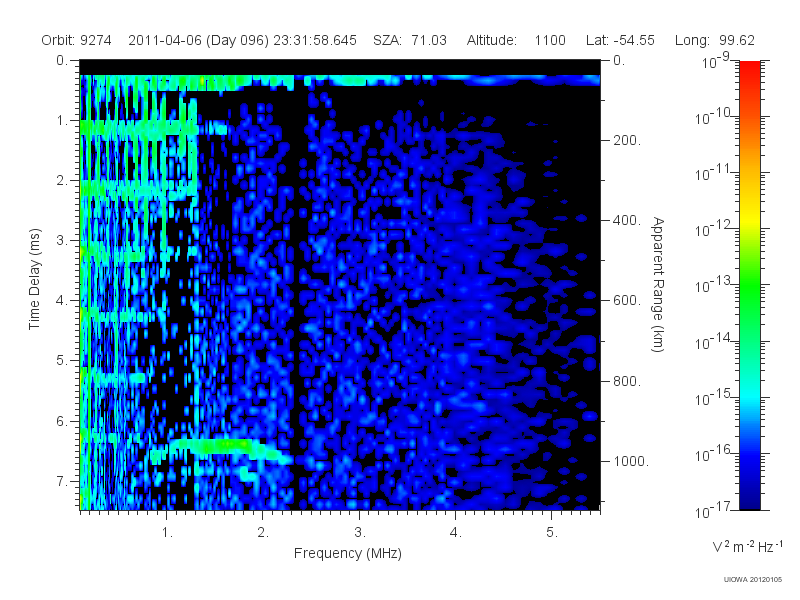Screen dimensions: 800x600
Task: Click the '200.' apparent range tick label
Action: coord(627,140)
